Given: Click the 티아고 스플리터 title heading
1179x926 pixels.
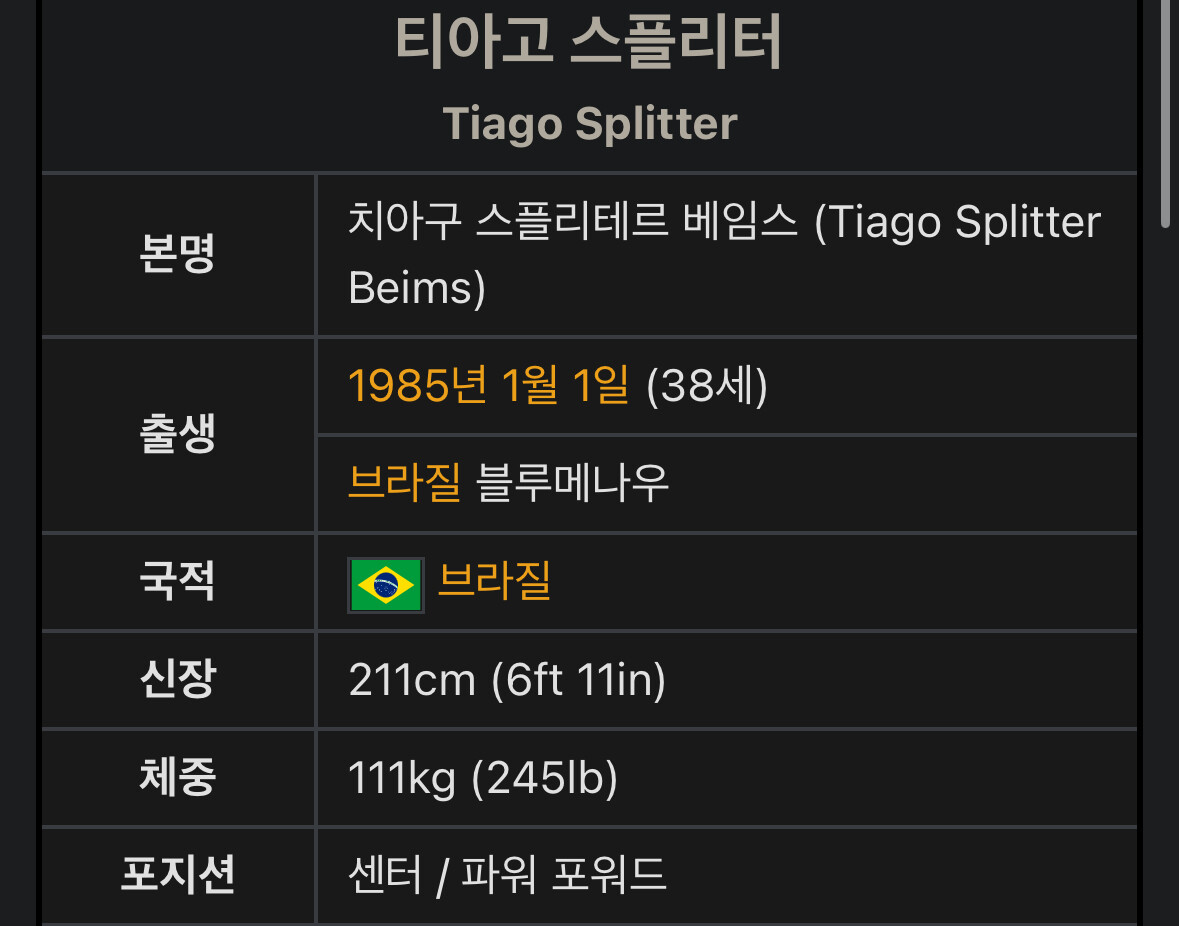Looking at the screenshot, I should coord(589,43).
